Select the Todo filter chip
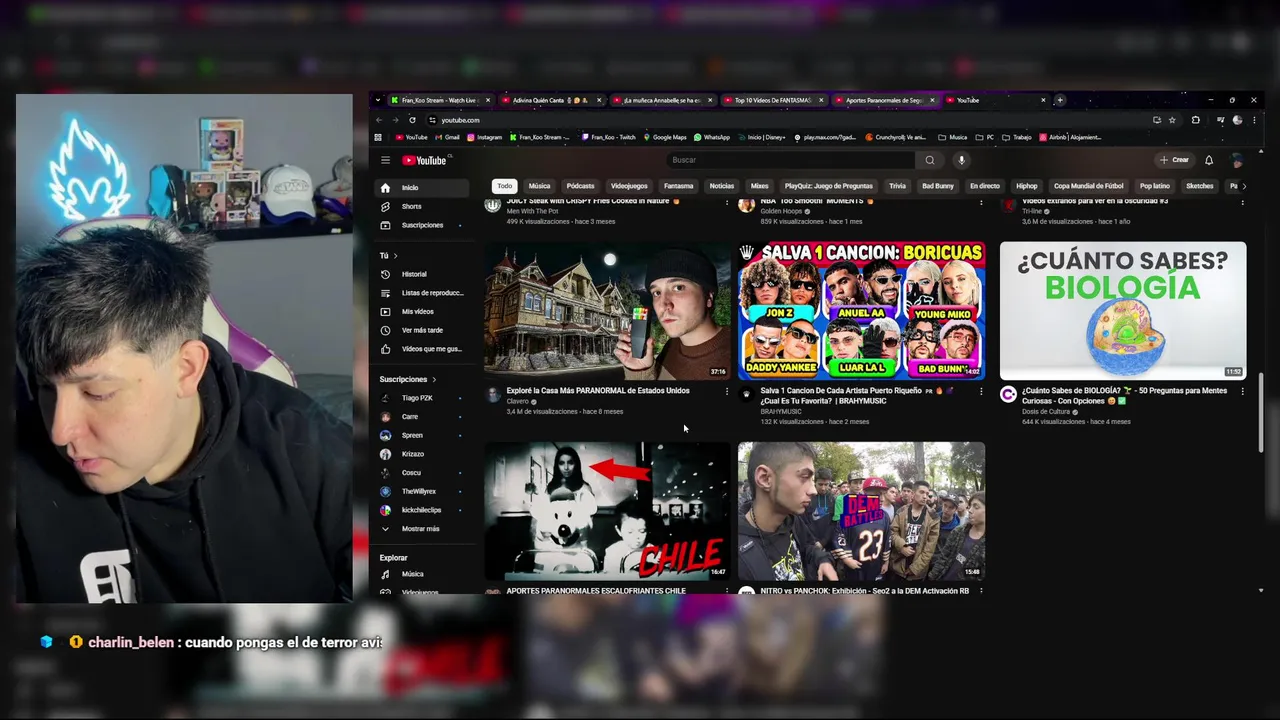 click(505, 186)
